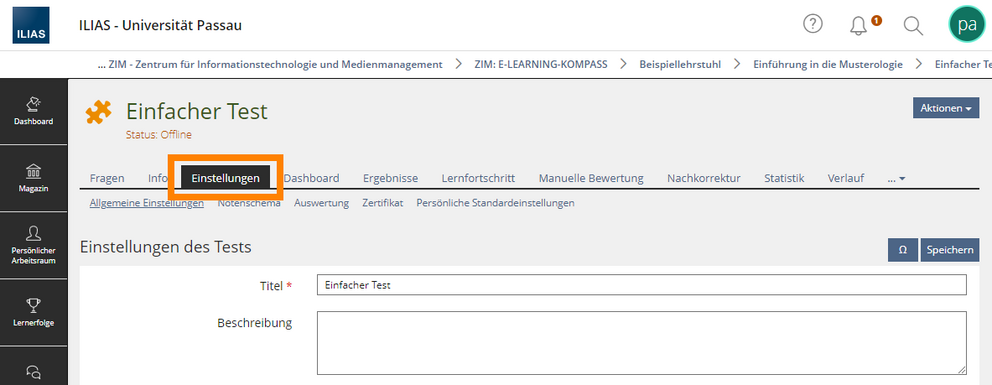992x385 pixels.
Task: Open Lernerfolge trophy in sidebar
Action: [34, 312]
